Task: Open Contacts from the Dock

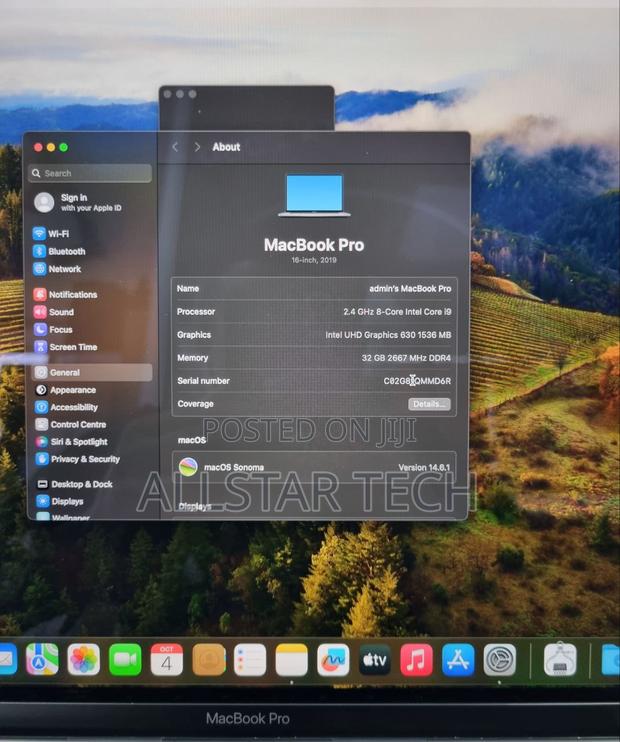Action: pos(209,659)
